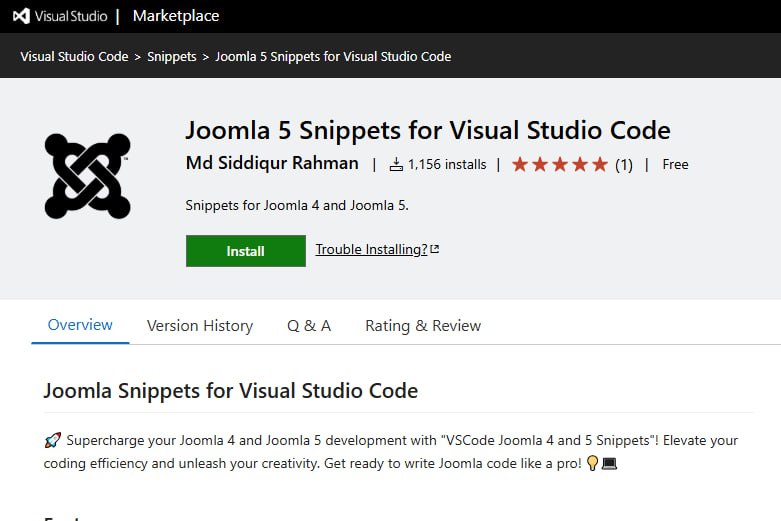Click the 1,156 installs count

(x=447, y=164)
